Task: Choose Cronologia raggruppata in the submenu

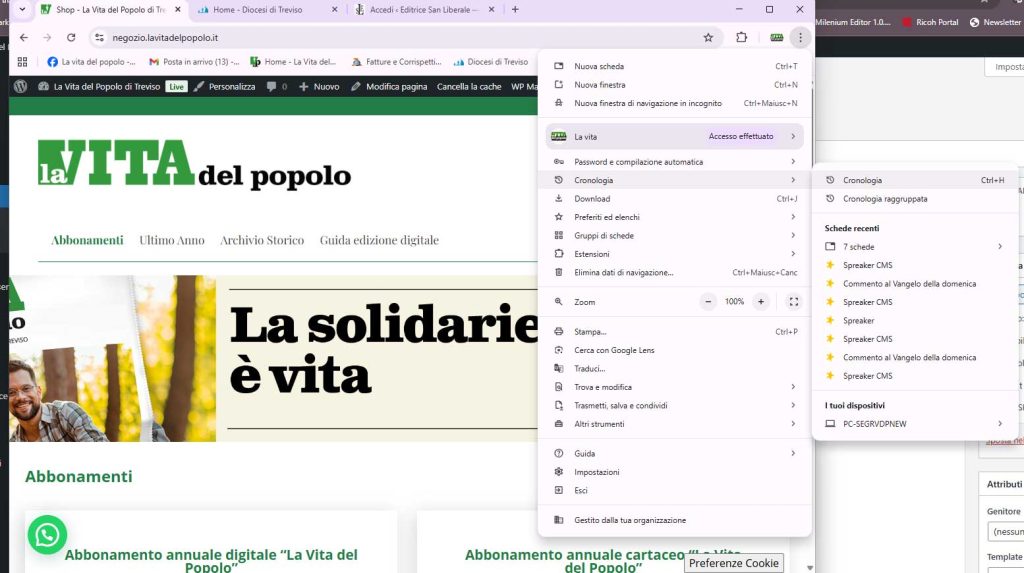Action: point(885,199)
